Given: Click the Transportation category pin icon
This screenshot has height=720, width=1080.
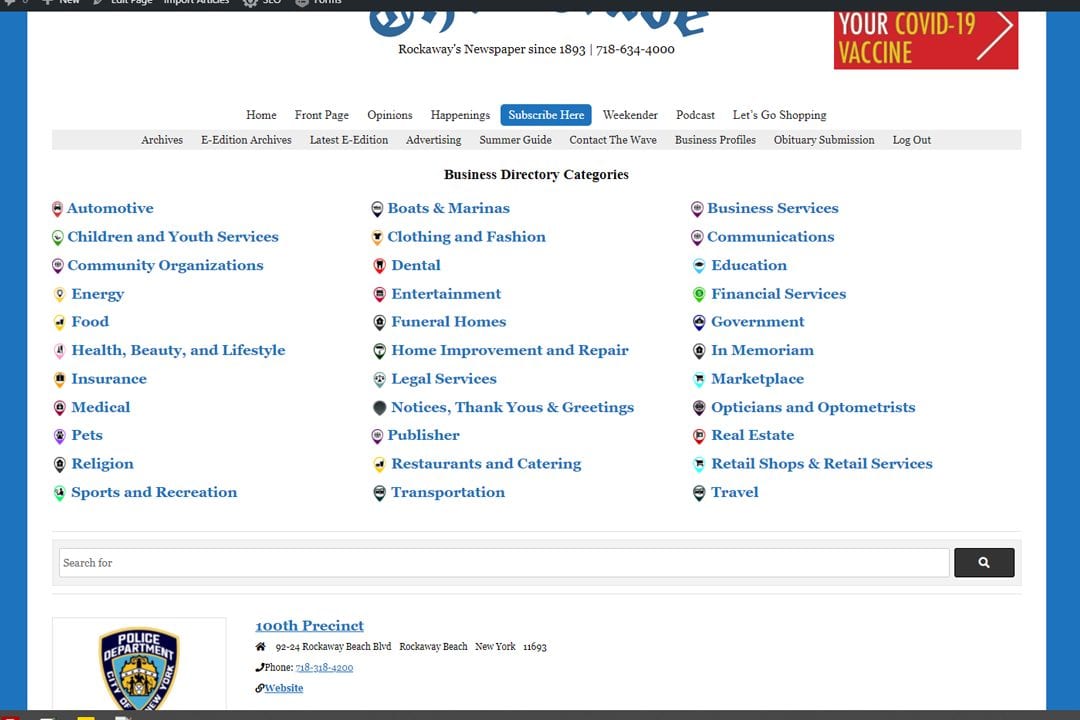Looking at the screenshot, I should 379,493.
